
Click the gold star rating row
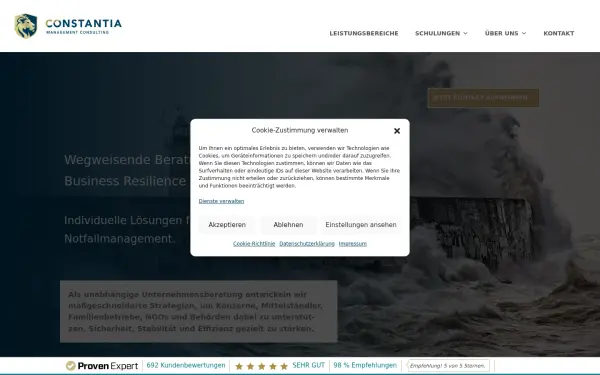(261, 366)
